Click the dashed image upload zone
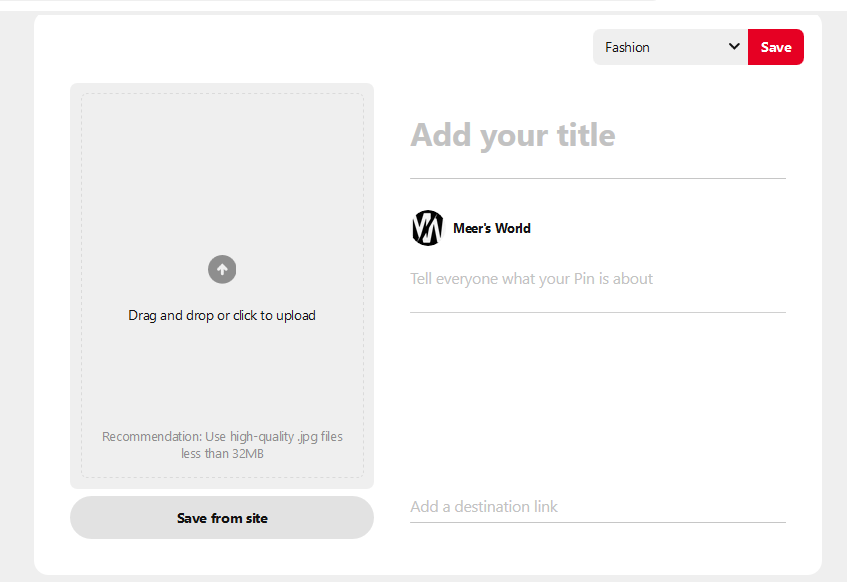 tap(222, 285)
